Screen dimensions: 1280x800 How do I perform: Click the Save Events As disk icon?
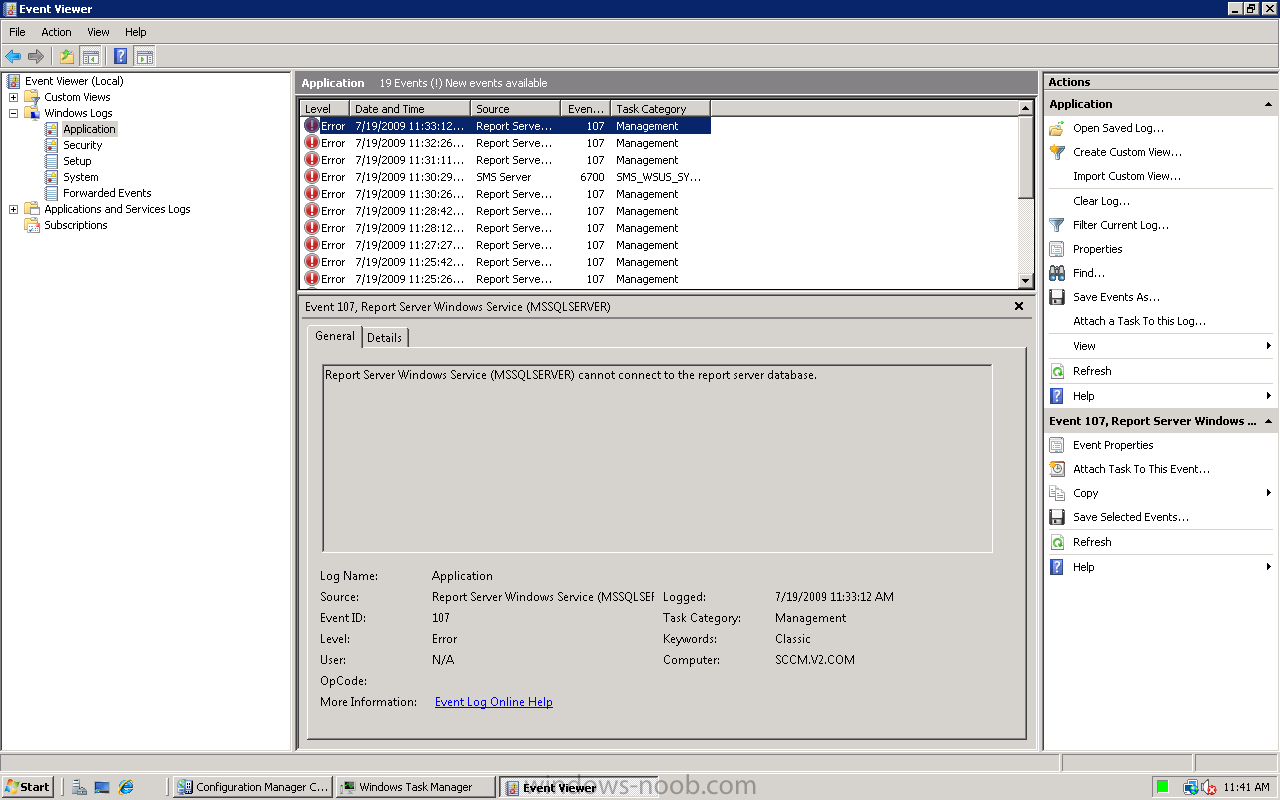point(1057,297)
